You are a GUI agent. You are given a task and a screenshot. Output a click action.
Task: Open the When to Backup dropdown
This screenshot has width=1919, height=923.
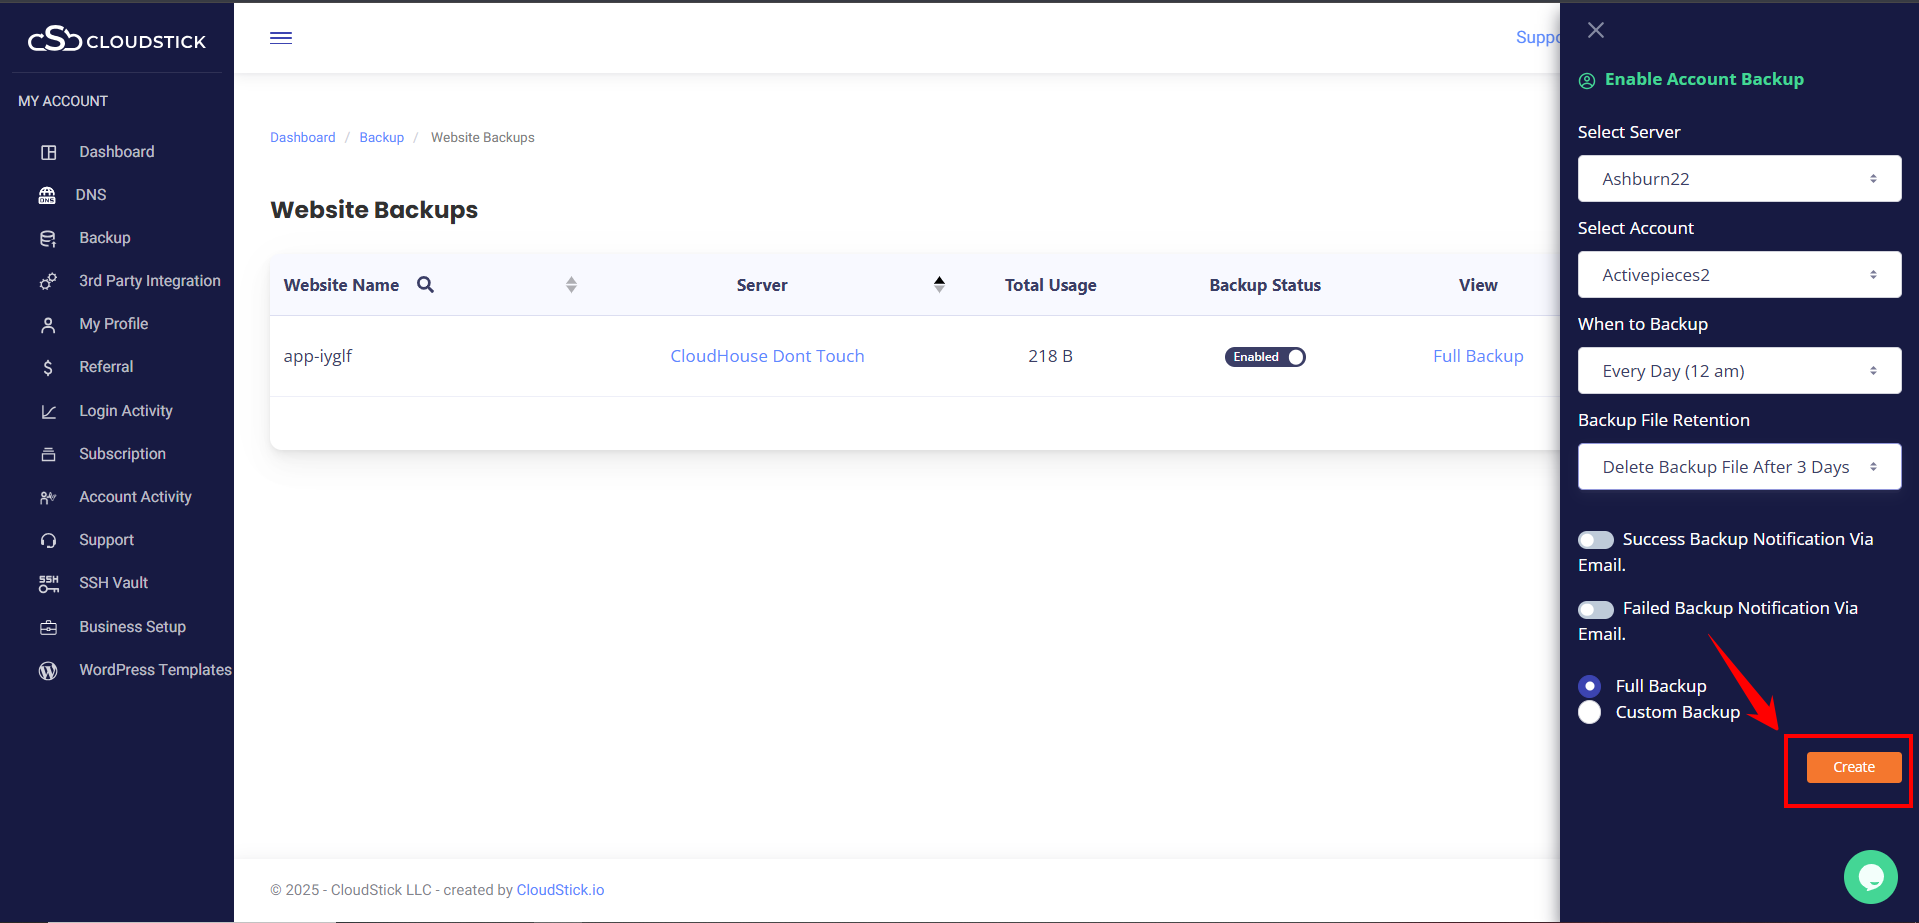[x=1739, y=371]
